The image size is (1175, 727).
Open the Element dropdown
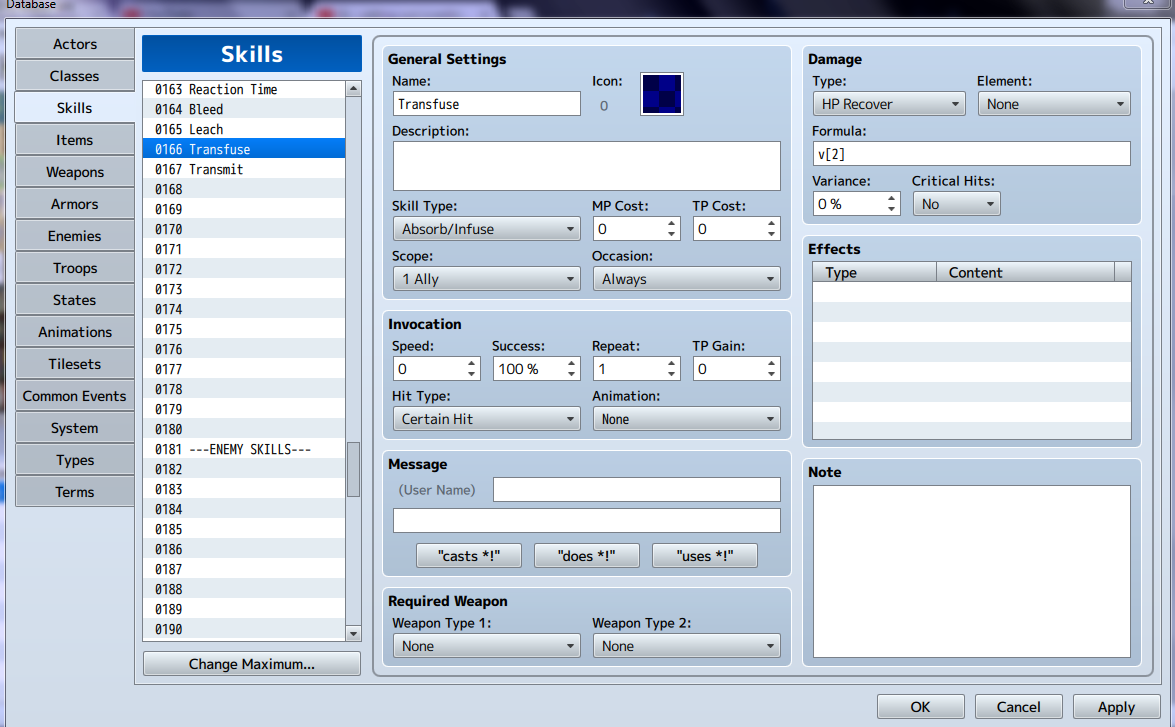pyautogui.click(x=1053, y=103)
